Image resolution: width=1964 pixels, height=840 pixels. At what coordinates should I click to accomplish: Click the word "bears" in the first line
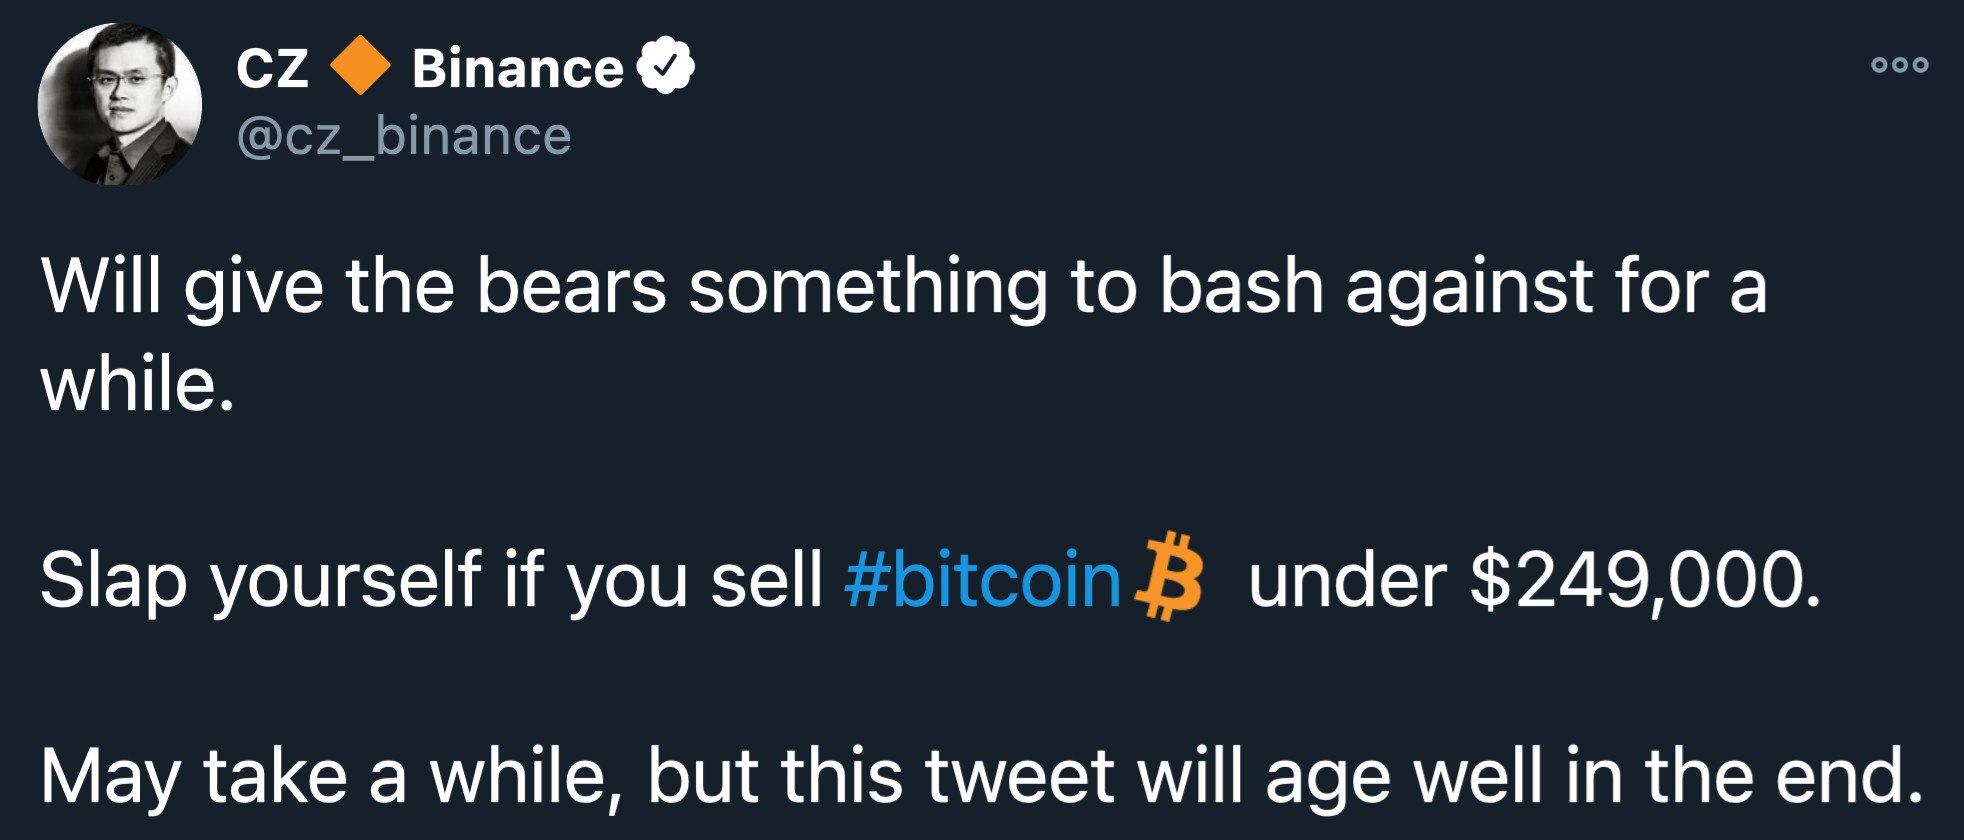tap(571, 286)
